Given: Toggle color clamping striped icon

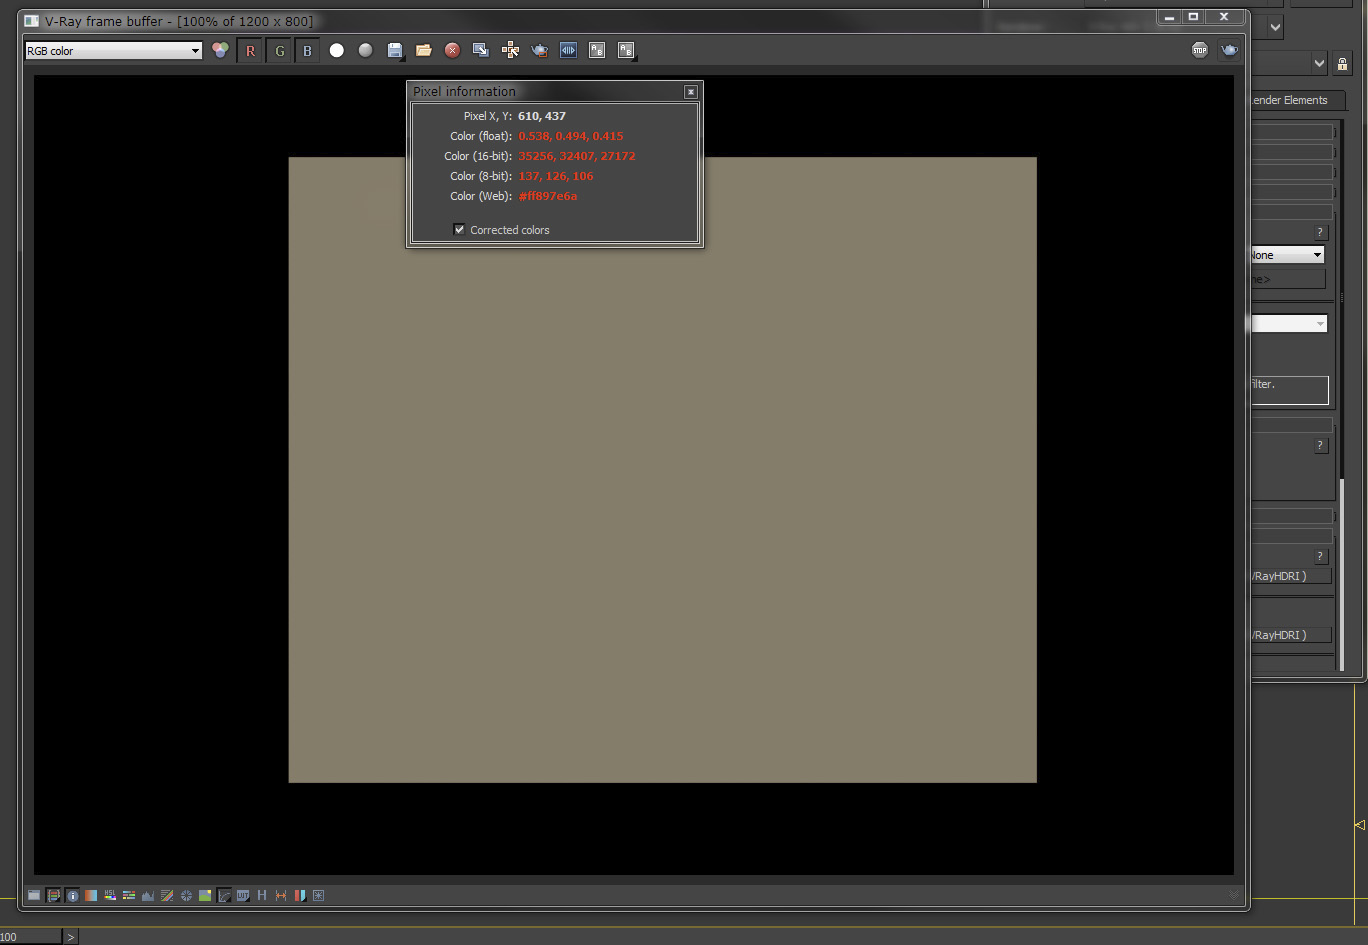Looking at the screenshot, I should pyautogui.click(x=167, y=895).
